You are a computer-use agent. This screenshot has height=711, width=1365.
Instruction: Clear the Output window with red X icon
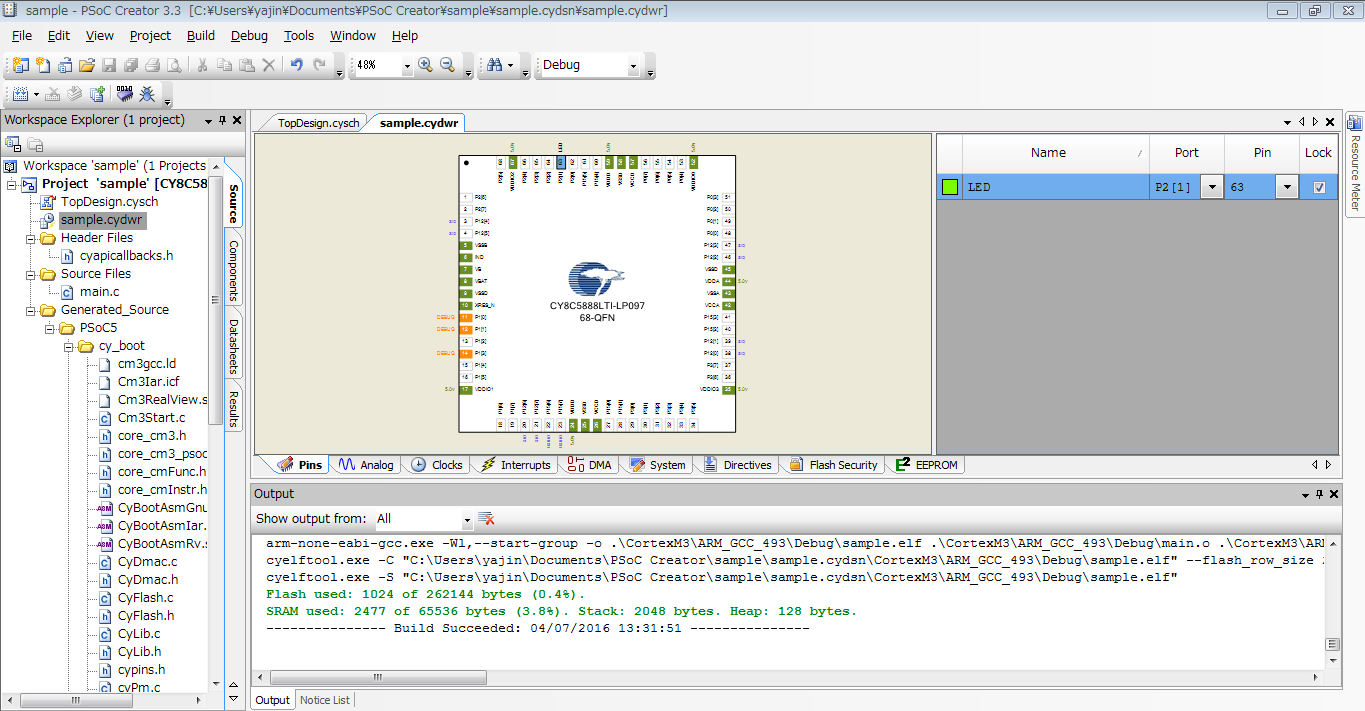(486, 518)
